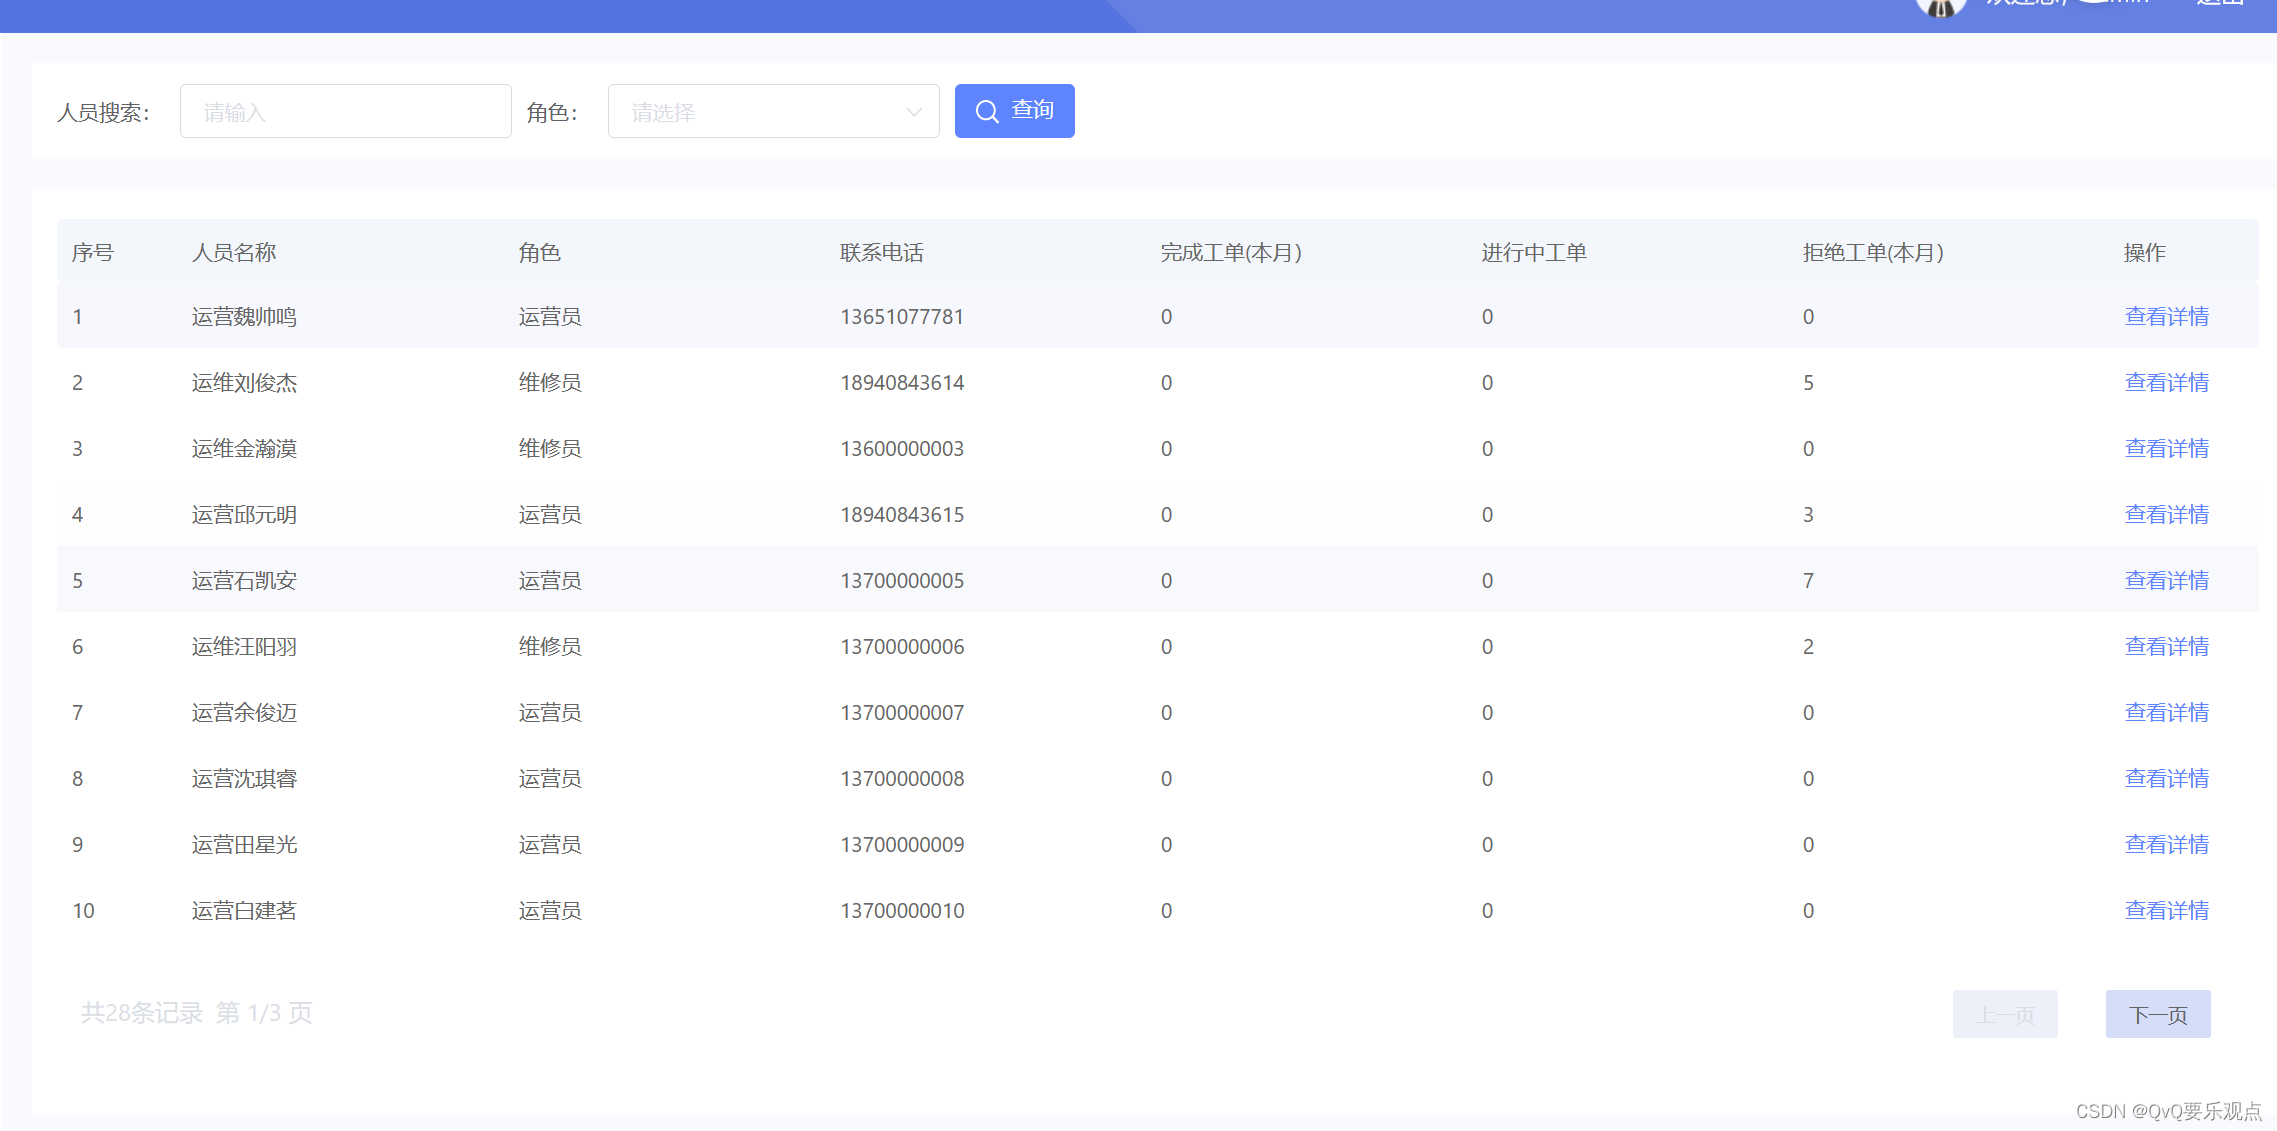This screenshot has width=2277, height=1131.
Task: View details for 运维汪阳羽
Action: tap(2166, 647)
